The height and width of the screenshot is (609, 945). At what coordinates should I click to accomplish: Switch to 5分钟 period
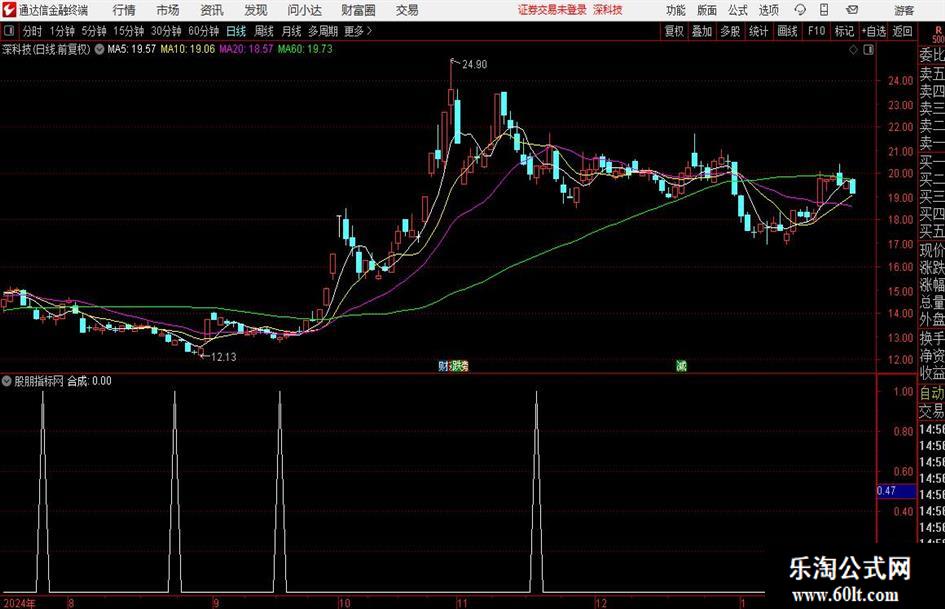pos(94,31)
